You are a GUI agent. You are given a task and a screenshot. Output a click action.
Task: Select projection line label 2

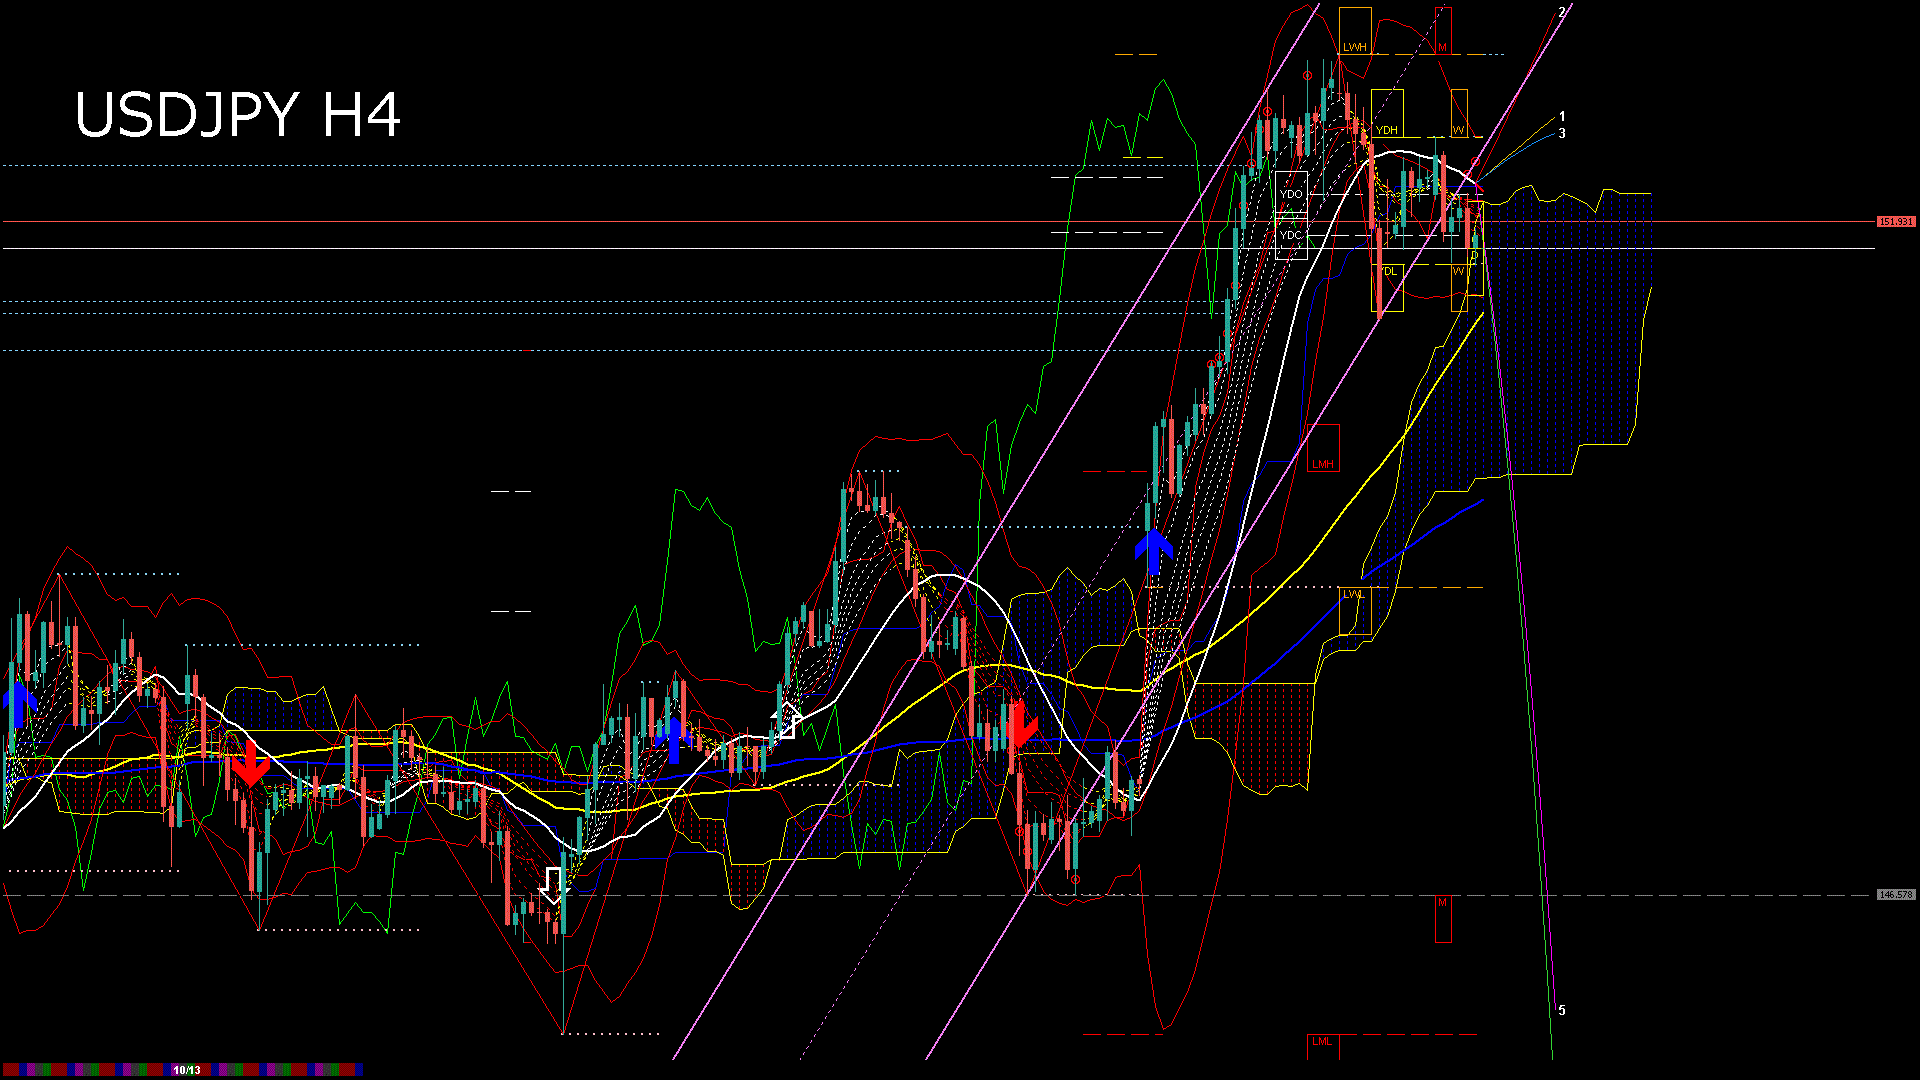coord(1562,12)
